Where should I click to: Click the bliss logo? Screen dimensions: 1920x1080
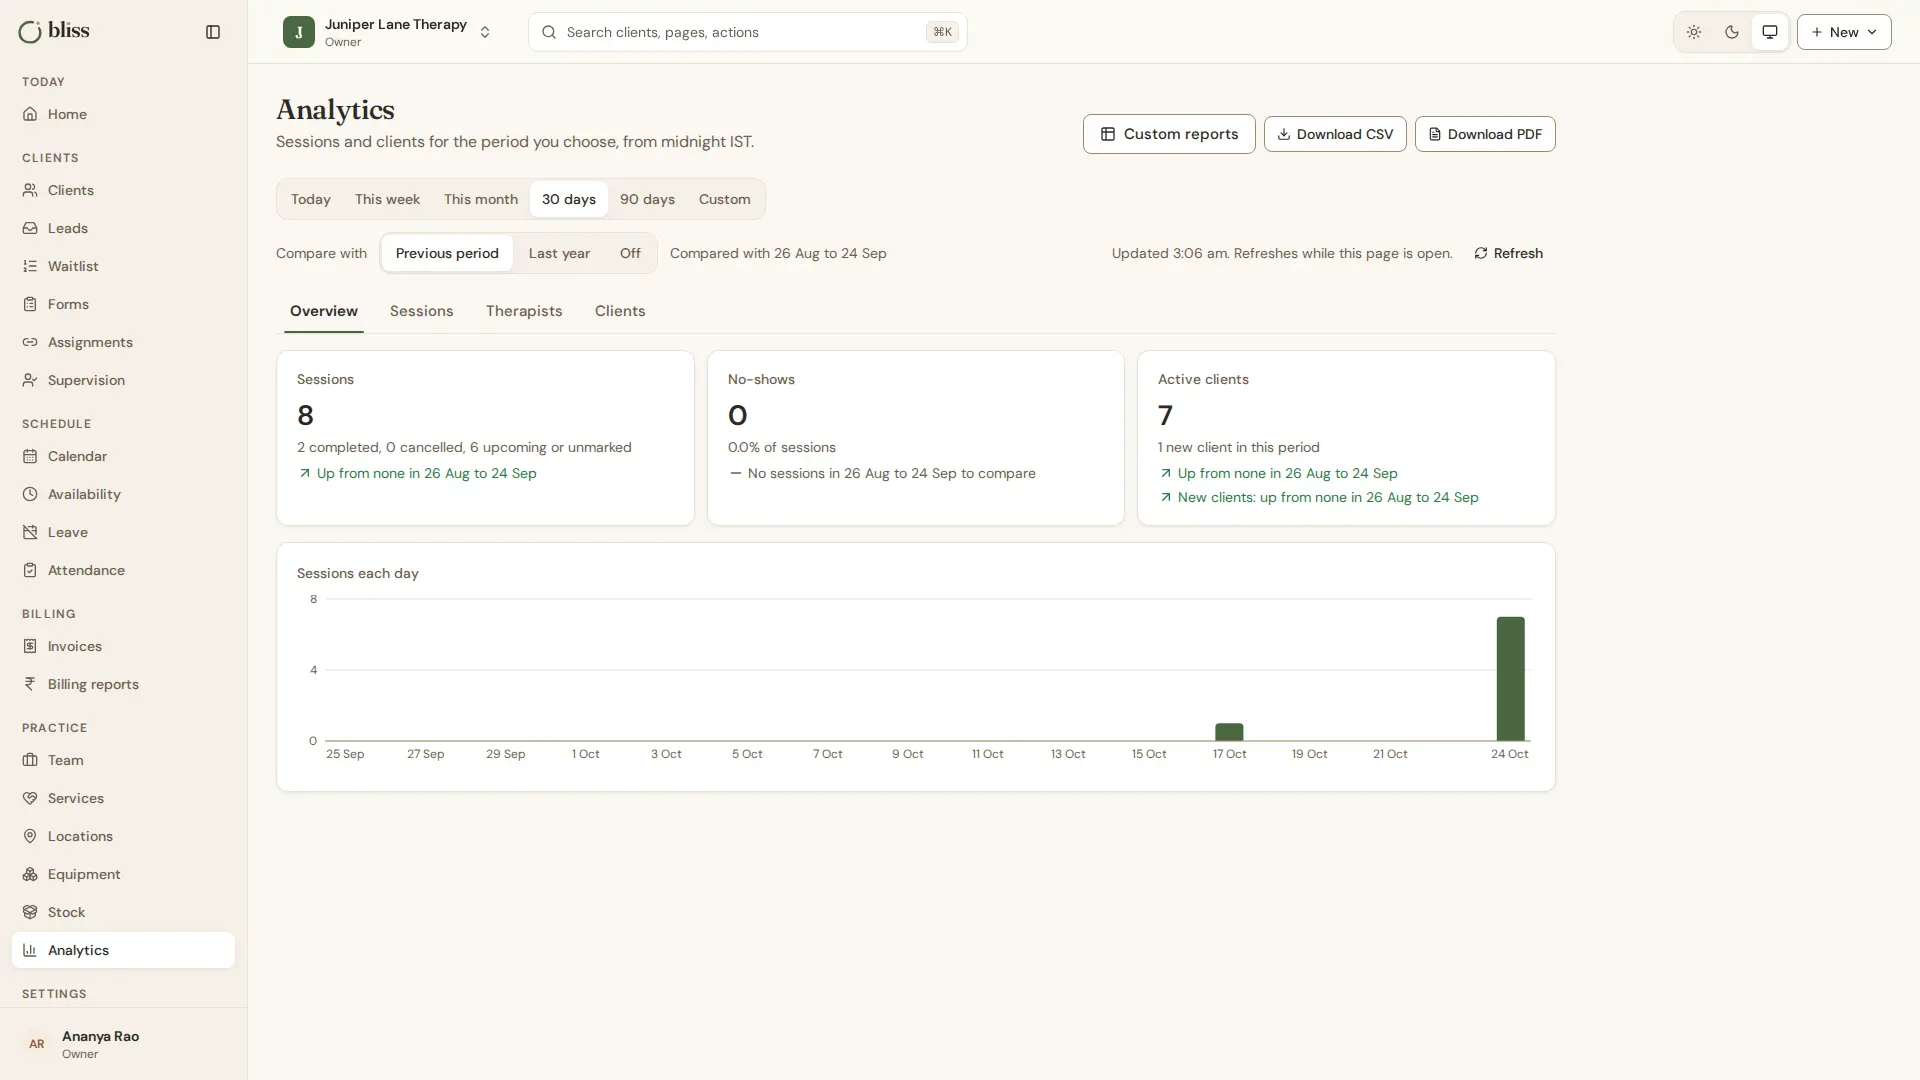click(x=54, y=31)
